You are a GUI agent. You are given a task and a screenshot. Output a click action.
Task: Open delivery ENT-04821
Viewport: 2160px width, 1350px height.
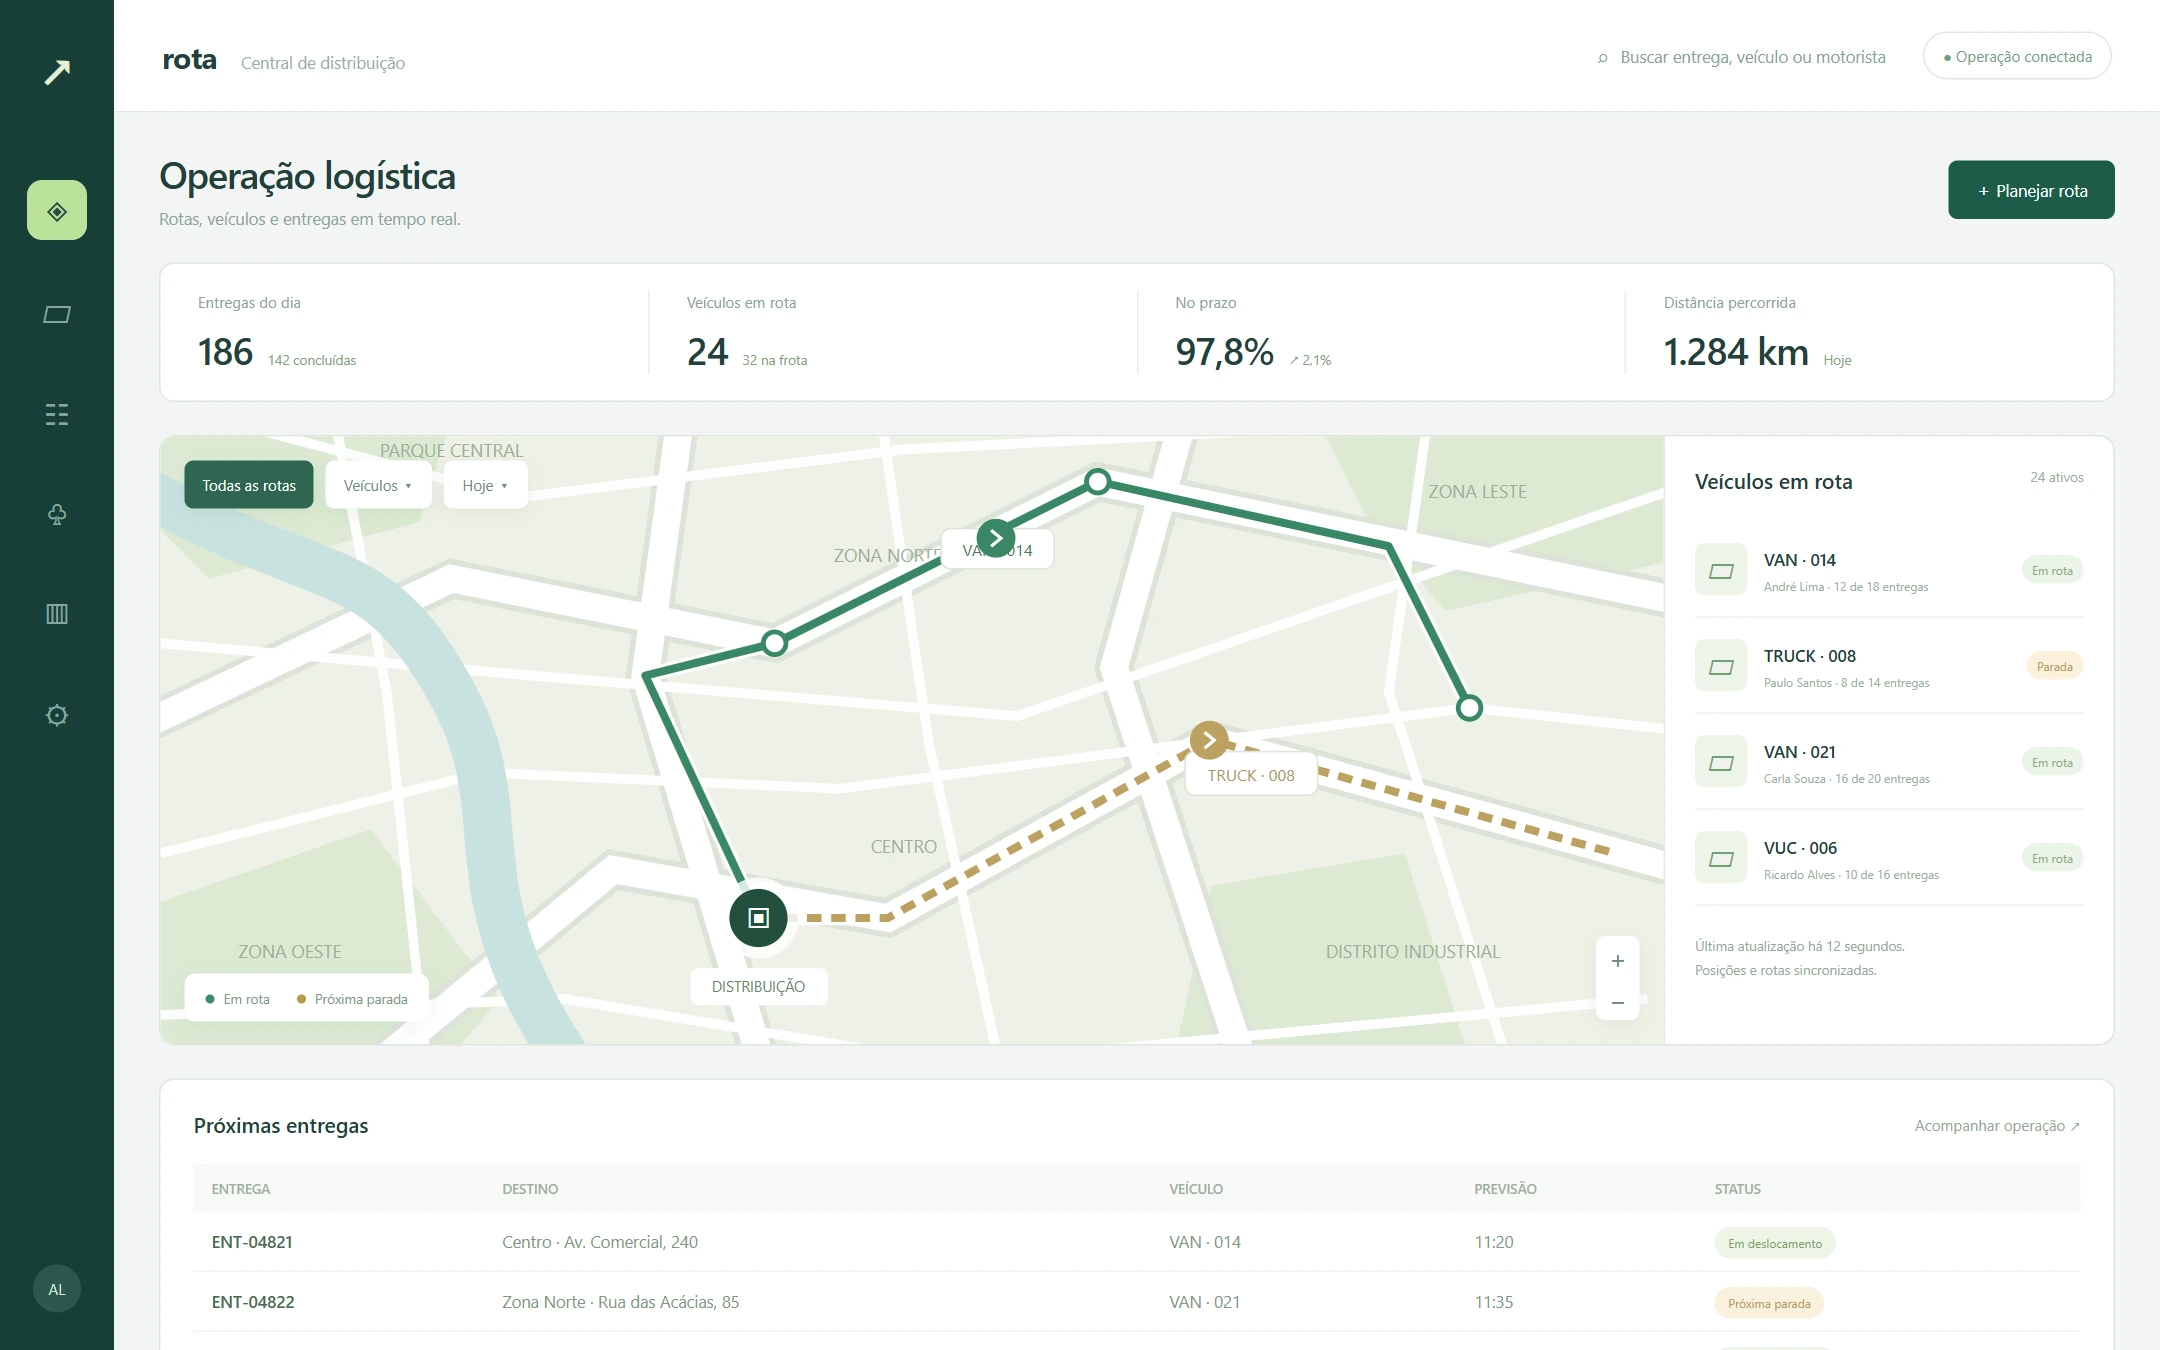click(x=252, y=1242)
